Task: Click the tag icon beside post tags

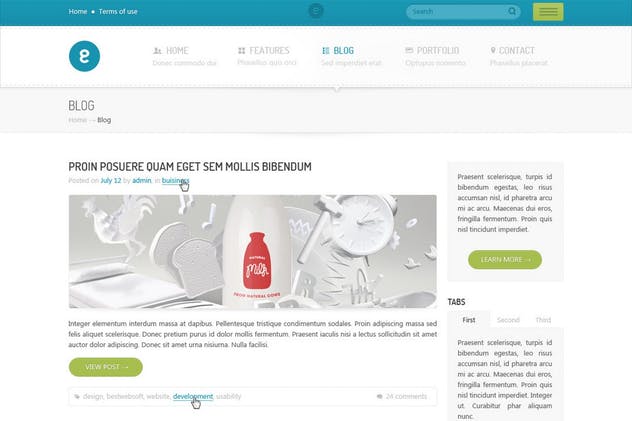Action: 77,397
